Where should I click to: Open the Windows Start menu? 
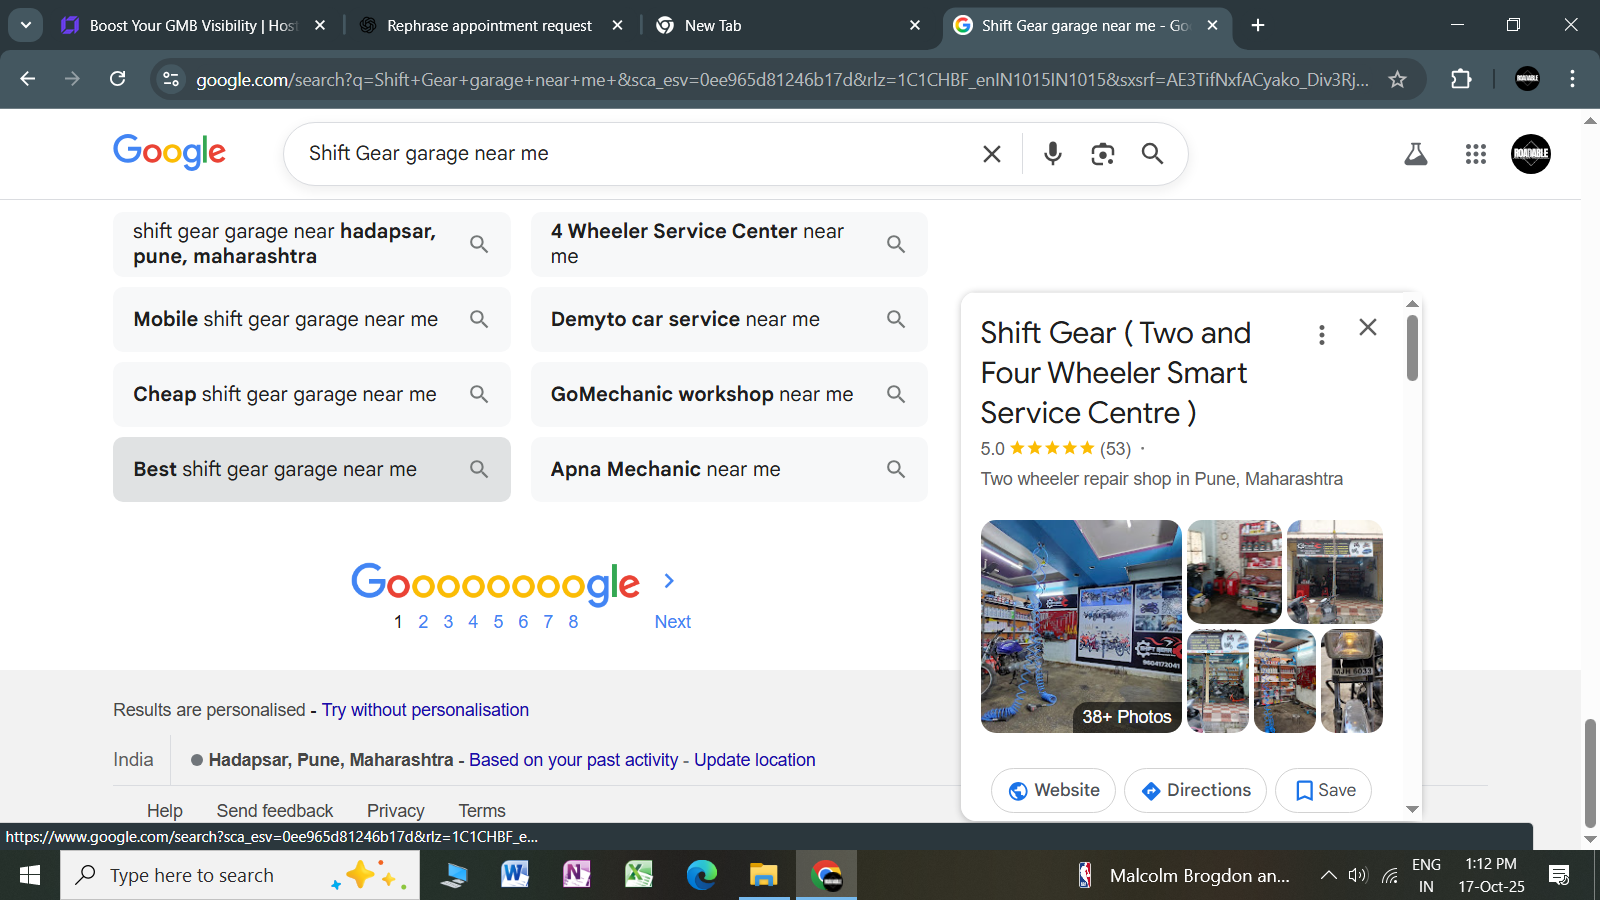(30, 876)
